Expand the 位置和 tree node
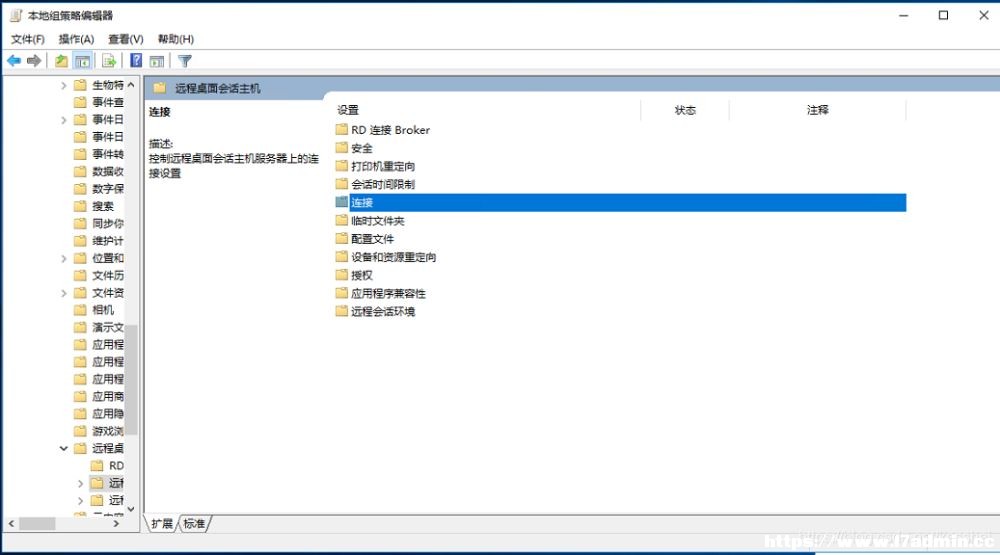The width and height of the screenshot is (1000, 555). click(x=63, y=258)
